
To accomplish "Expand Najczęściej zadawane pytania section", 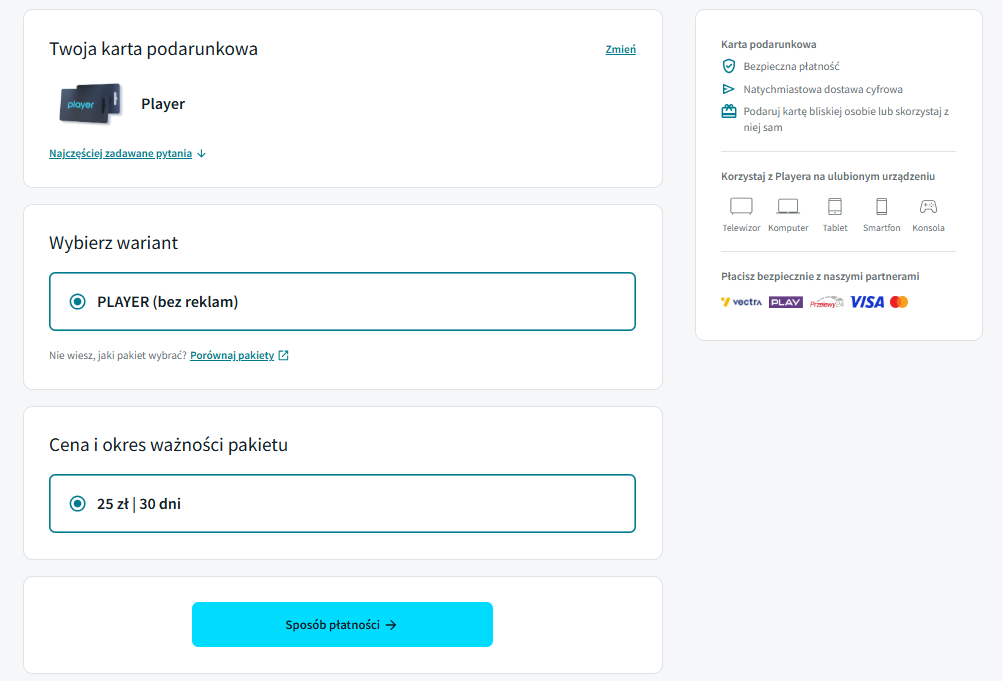I will coord(120,153).
